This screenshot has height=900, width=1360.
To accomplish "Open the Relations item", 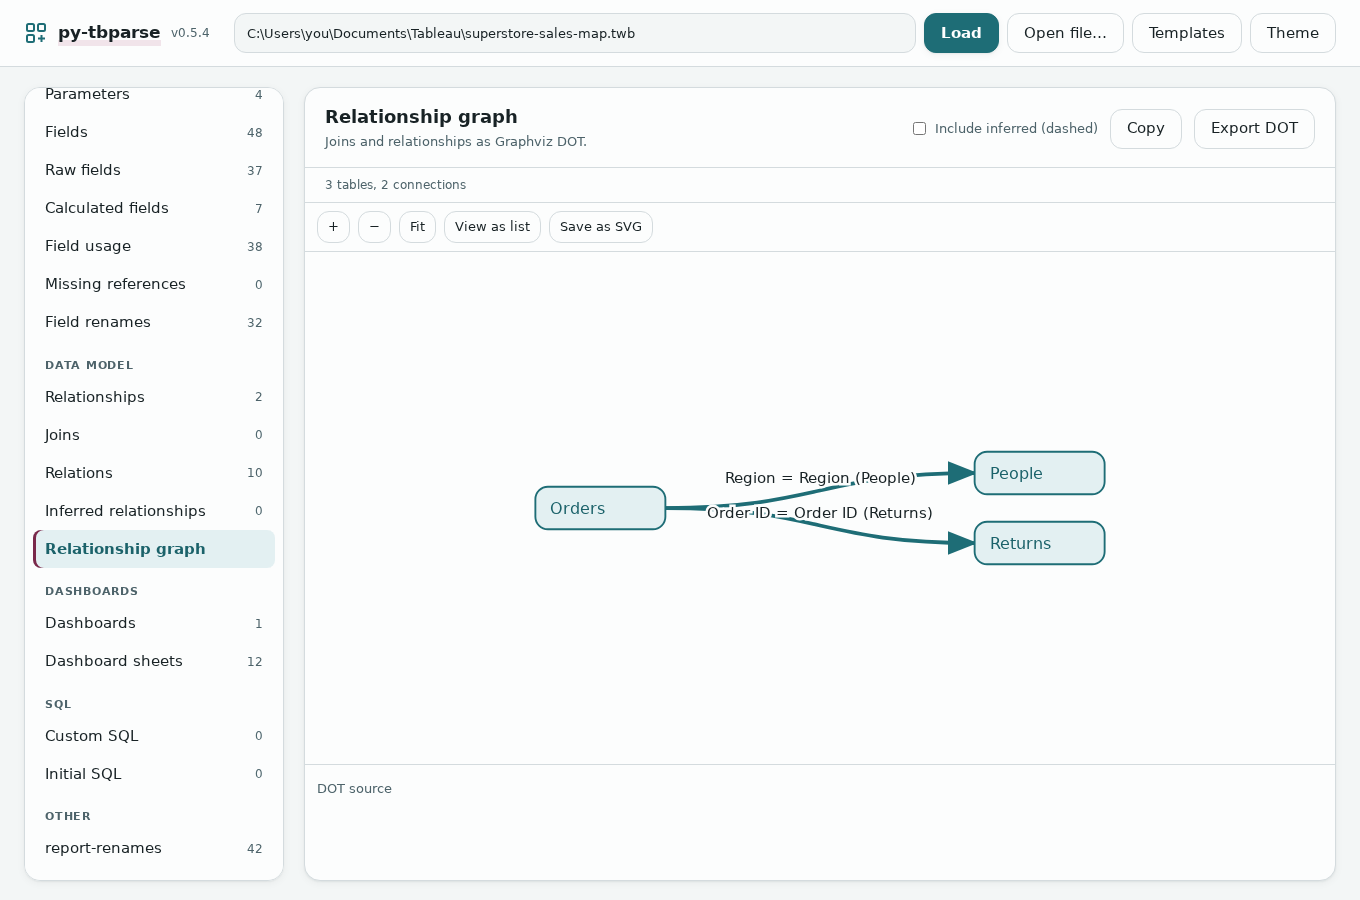I will [x=154, y=473].
